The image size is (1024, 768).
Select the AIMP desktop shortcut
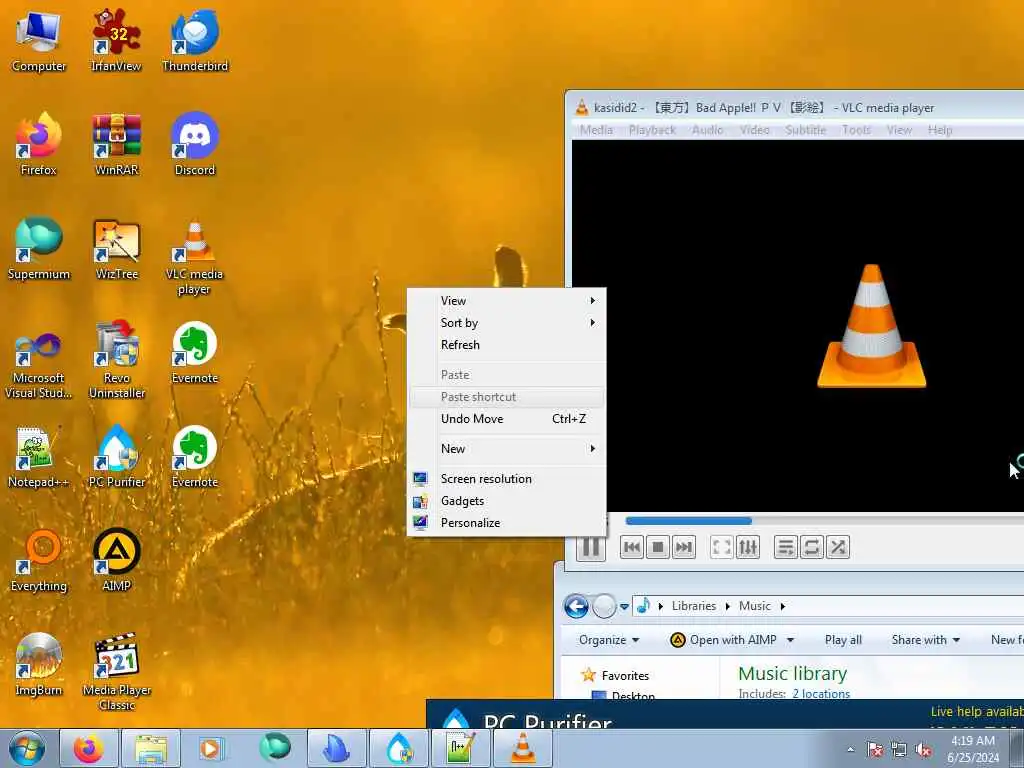(x=116, y=561)
